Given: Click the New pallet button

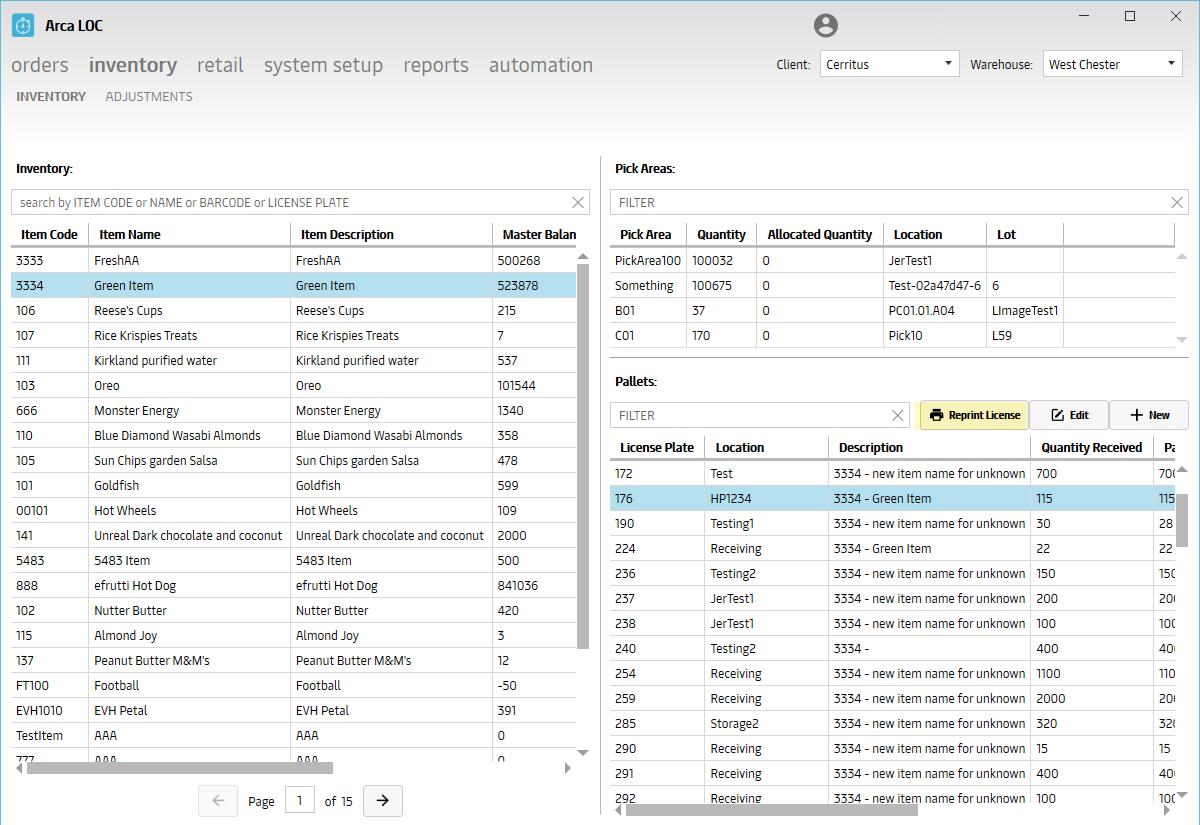Looking at the screenshot, I should (1149, 415).
